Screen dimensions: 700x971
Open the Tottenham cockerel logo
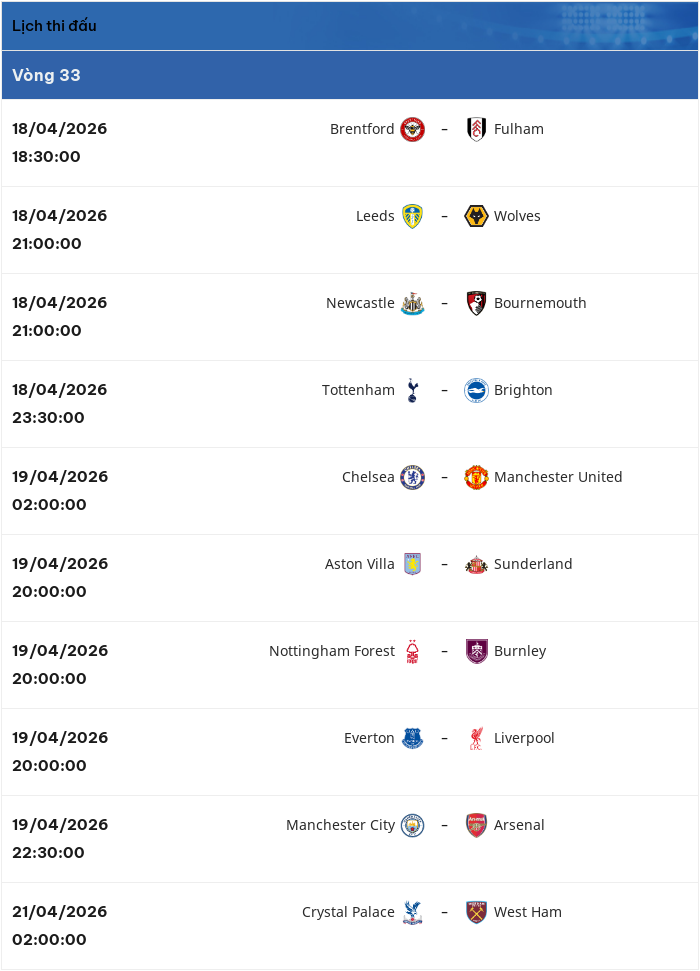click(413, 390)
